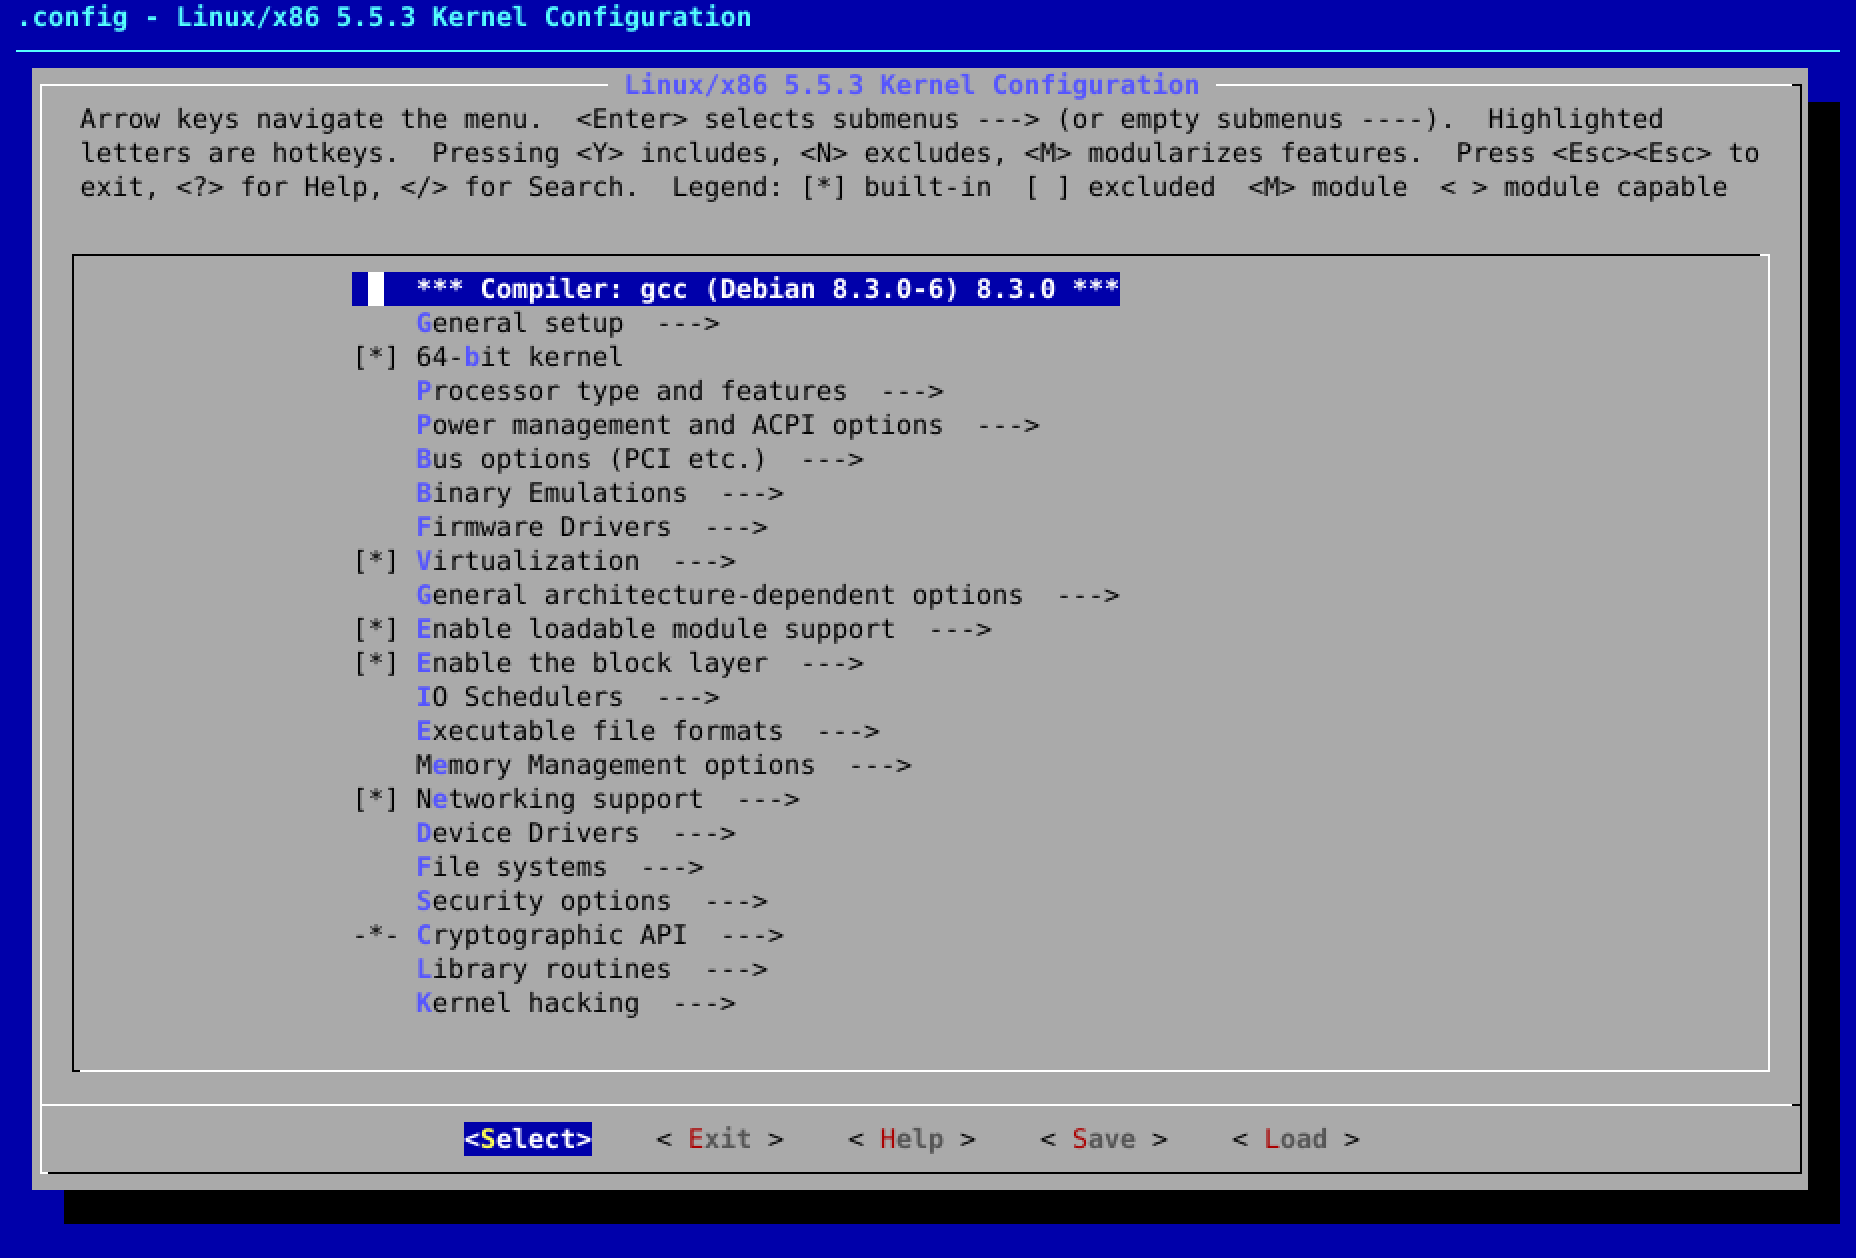Viewport: 1856px width, 1258px height.
Task: Click the Binary Emulations label
Action: [x=551, y=493]
